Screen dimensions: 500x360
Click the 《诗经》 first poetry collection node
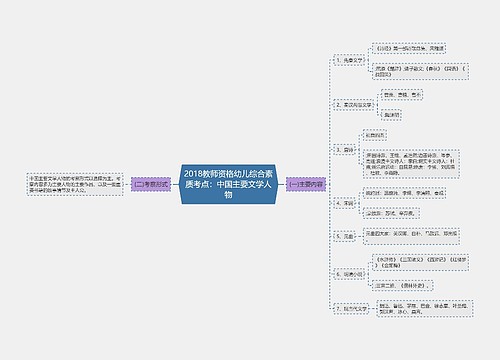(409, 48)
